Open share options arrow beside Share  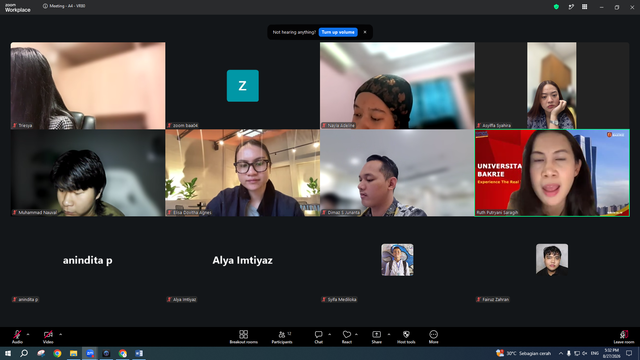click(x=389, y=334)
